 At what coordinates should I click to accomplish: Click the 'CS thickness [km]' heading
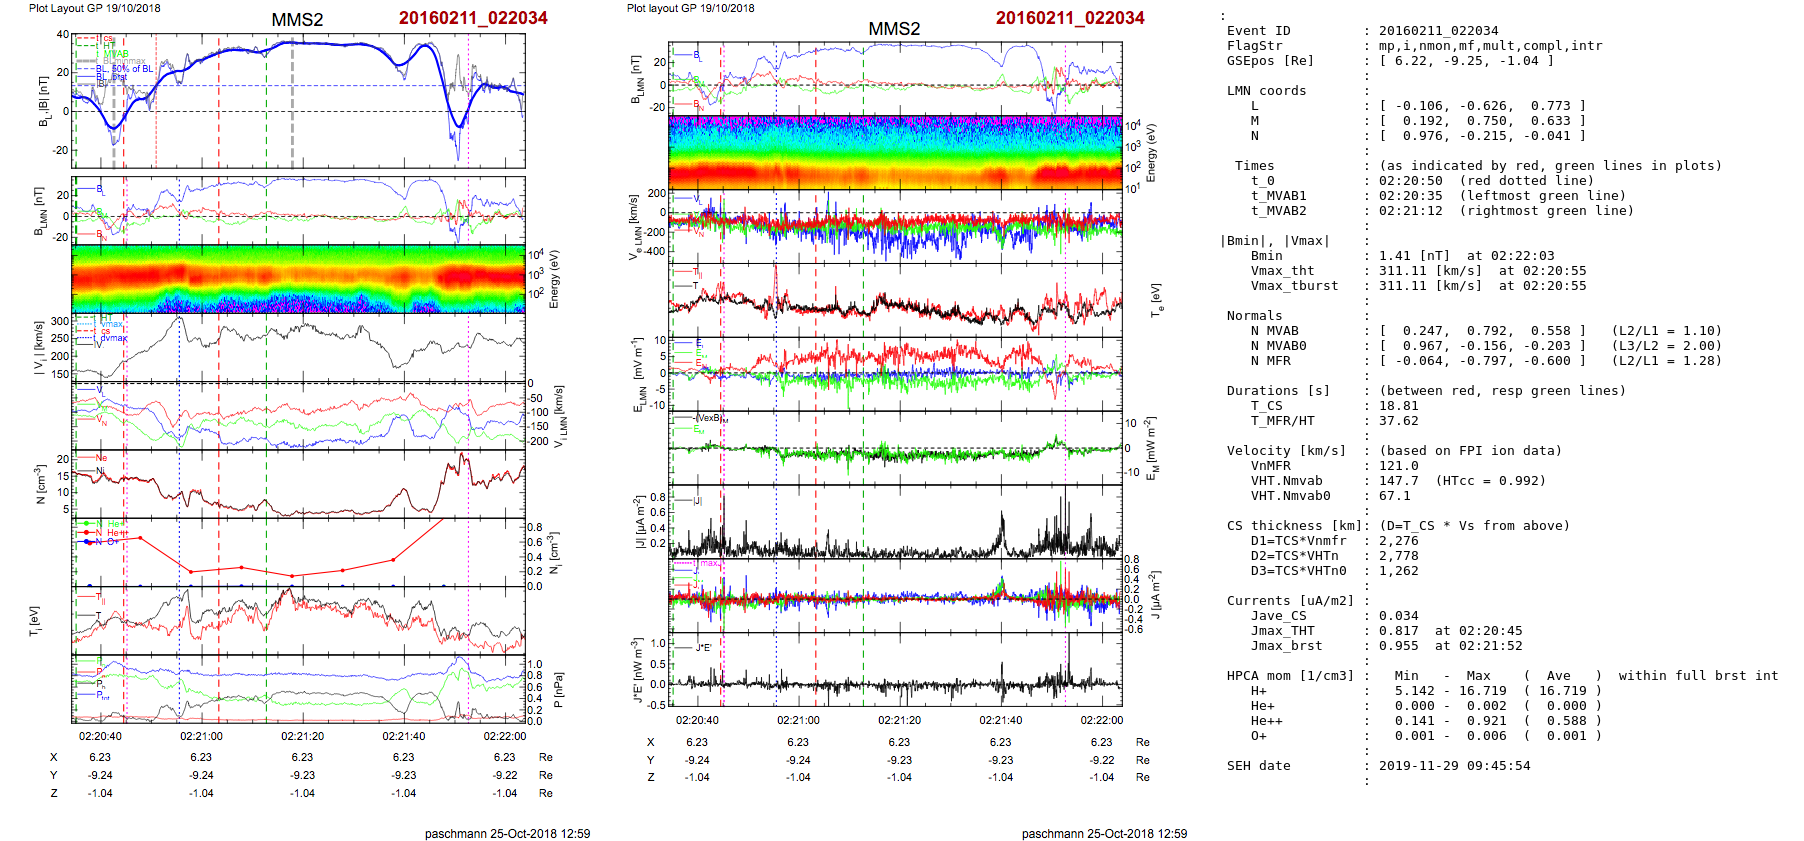(1294, 526)
